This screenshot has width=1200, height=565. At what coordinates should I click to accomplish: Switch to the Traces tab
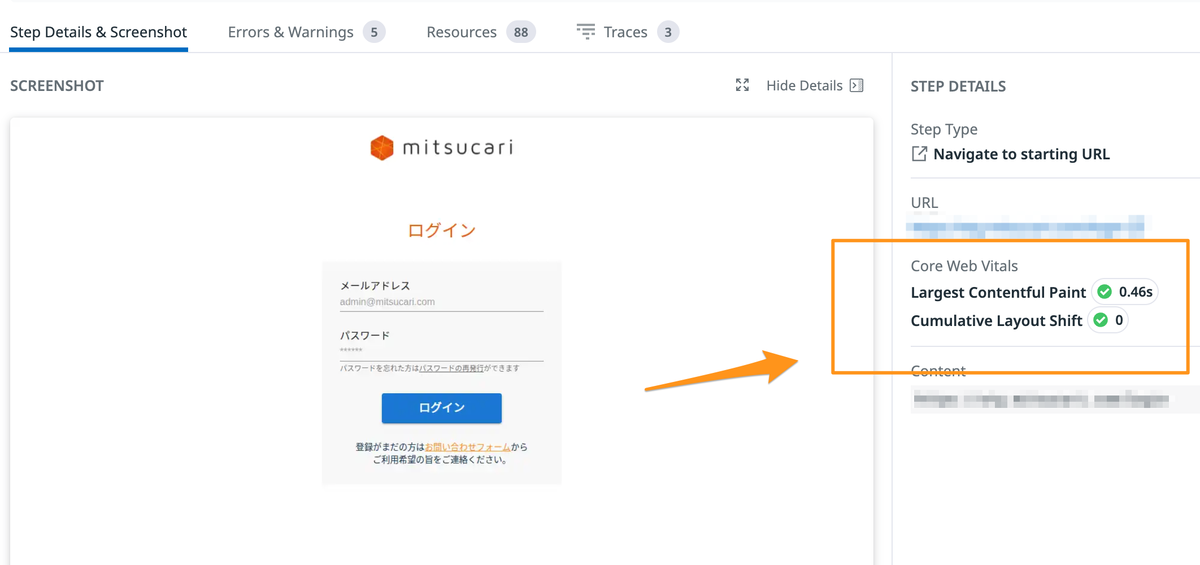point(627,32)
